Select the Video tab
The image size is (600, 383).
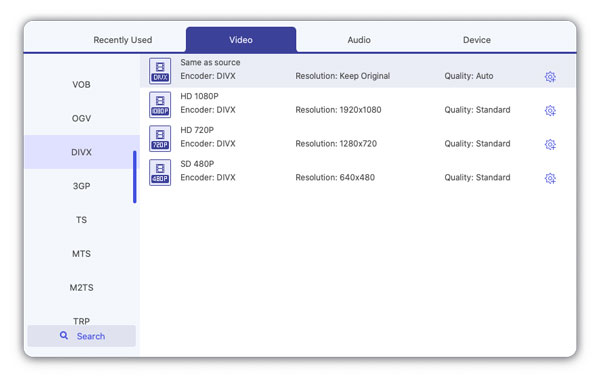coord(241,39)
